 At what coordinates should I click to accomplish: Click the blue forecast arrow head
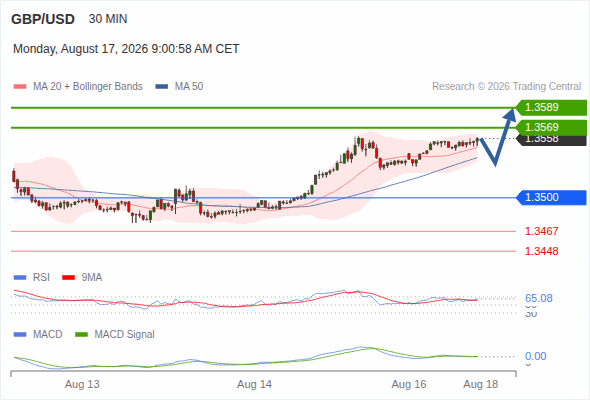(511, 114)
